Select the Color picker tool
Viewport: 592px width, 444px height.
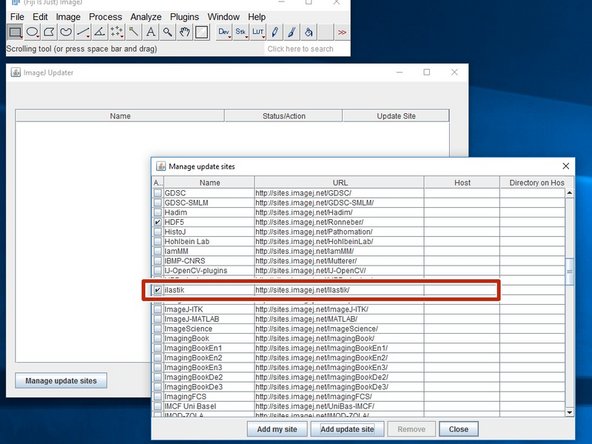click(202, 32)
